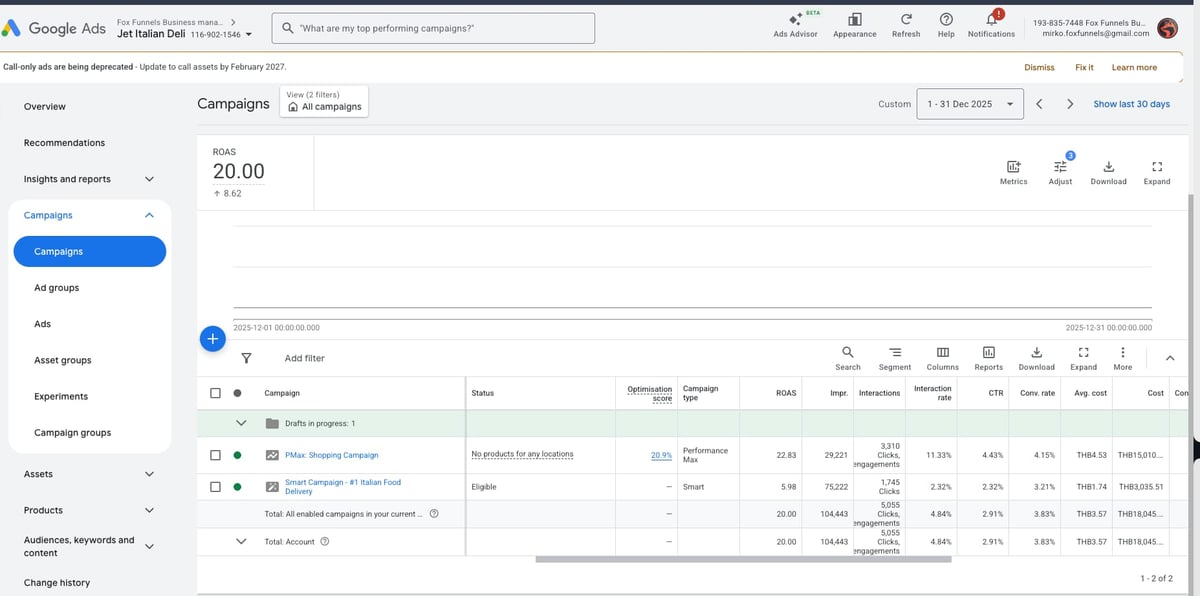Click Show last 30 days link
Image resolution: width=1200 pixels, height=596 pixels.
click(x=1131, y=104)
